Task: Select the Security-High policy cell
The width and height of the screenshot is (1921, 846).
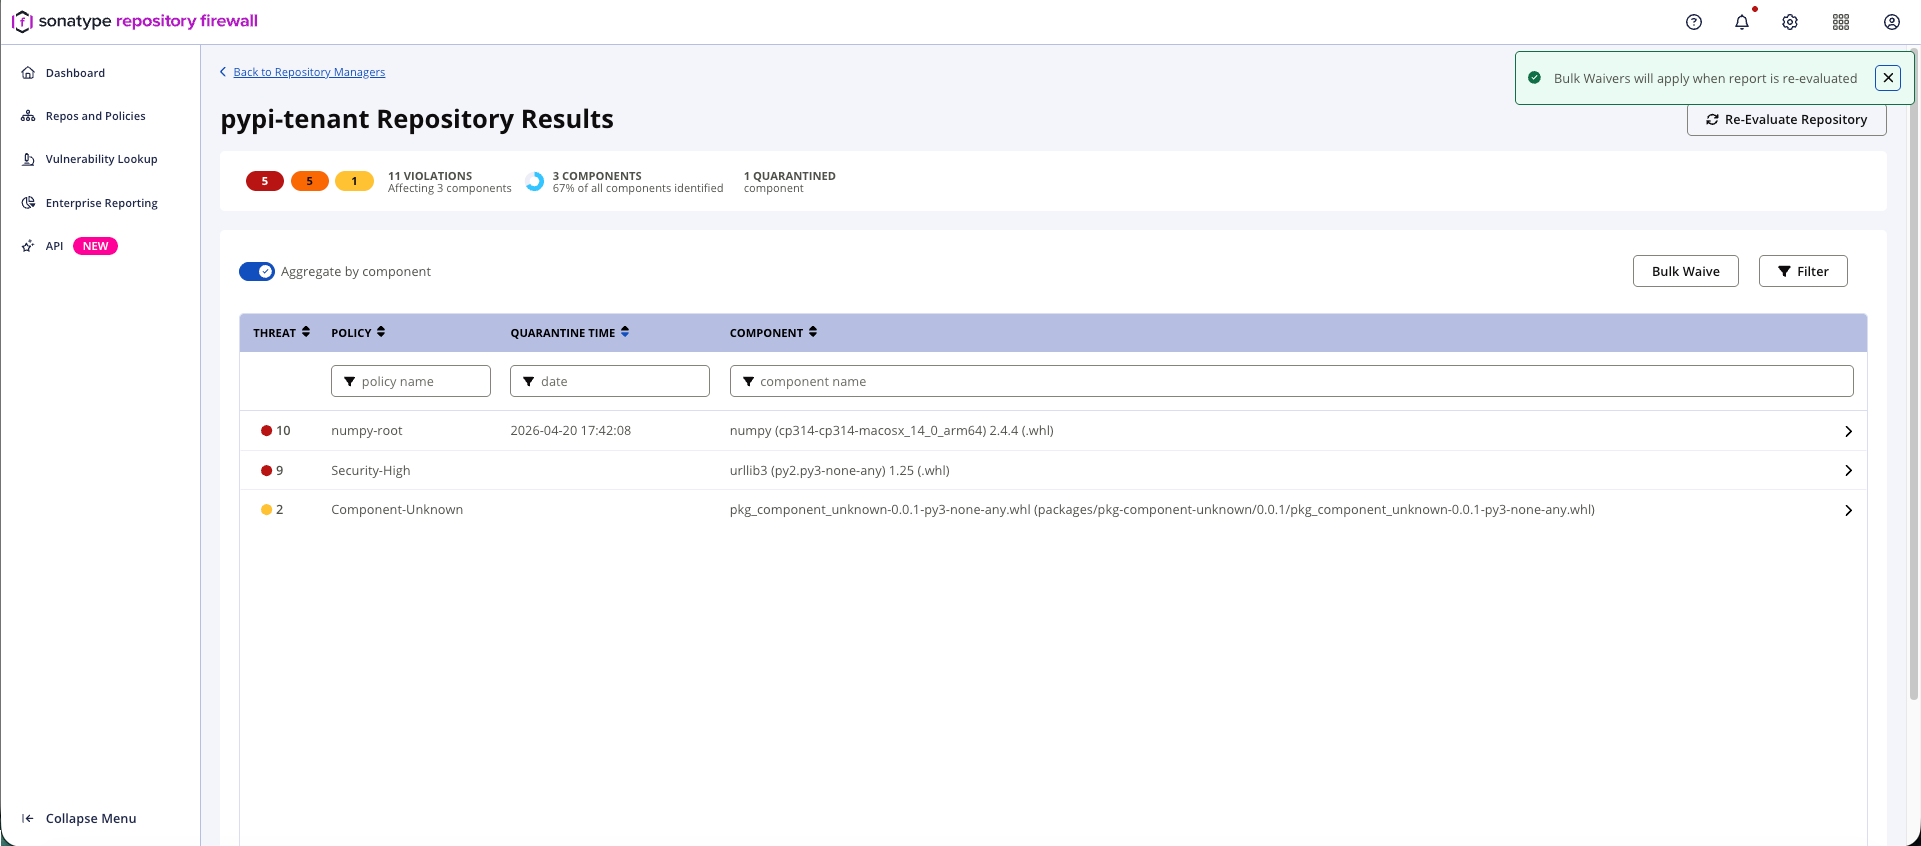Action: pyautogui.click(x=371, y=470)
